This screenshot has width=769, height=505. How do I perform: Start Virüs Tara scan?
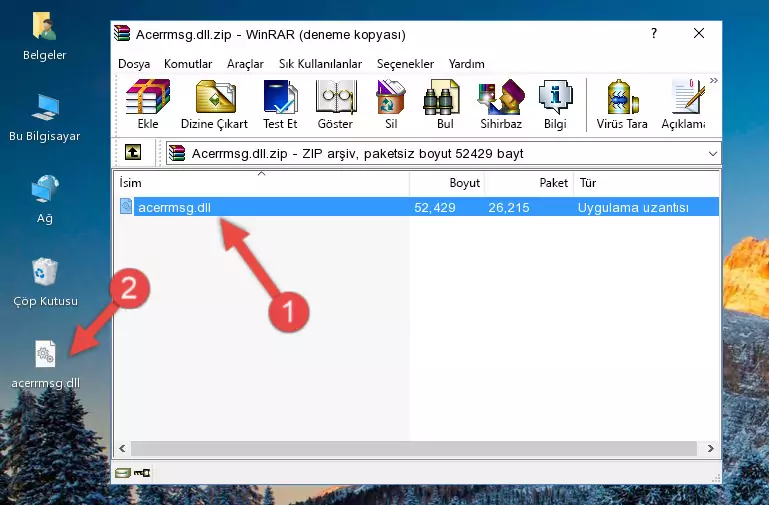tap(622, 104)
